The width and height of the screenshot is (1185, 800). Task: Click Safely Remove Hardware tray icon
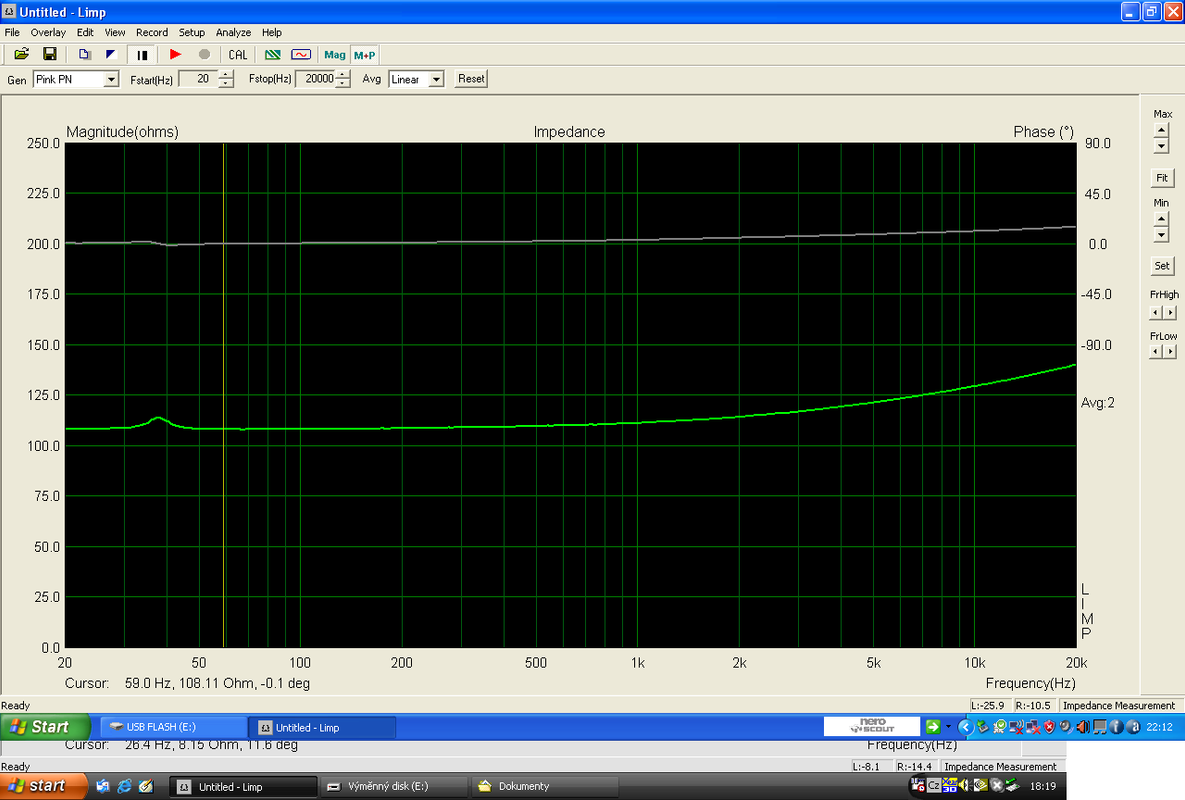coord(982,727)
